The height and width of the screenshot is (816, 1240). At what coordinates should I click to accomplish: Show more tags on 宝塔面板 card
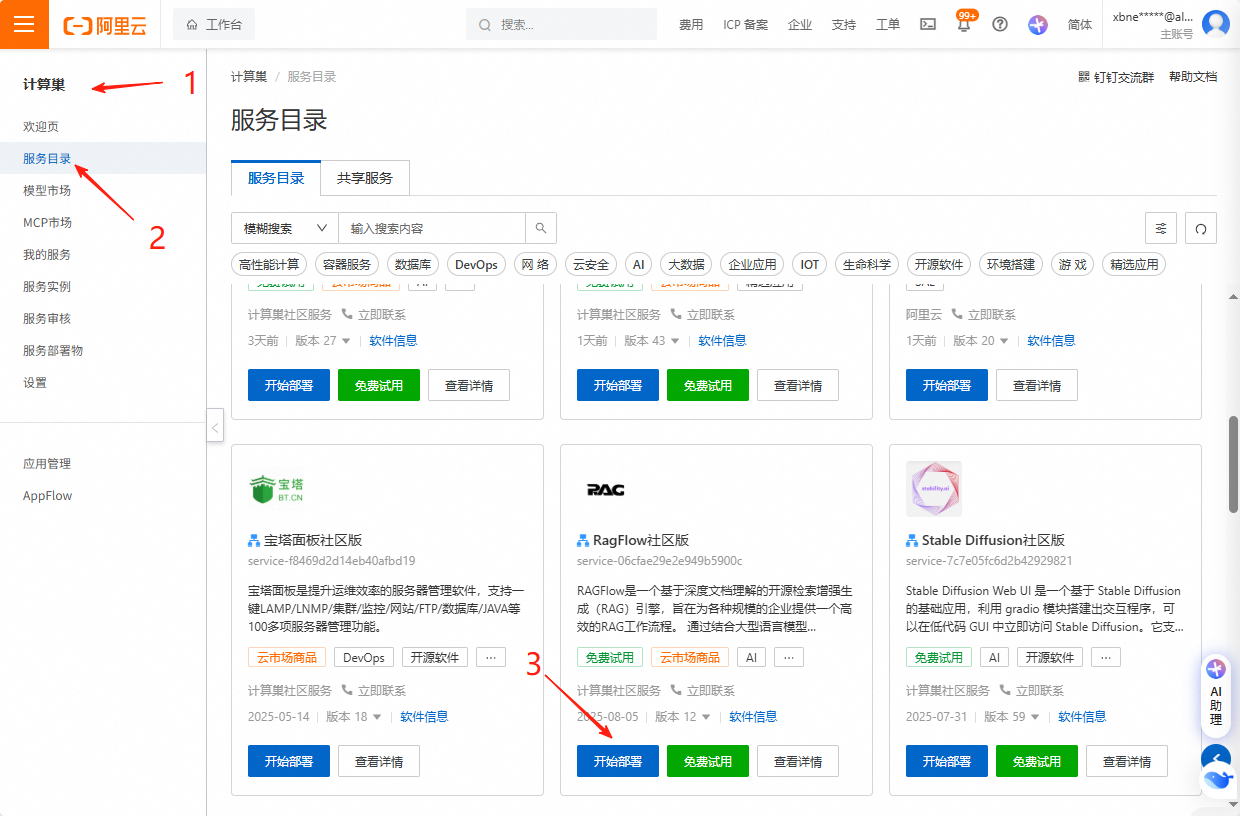click(490, 657)
